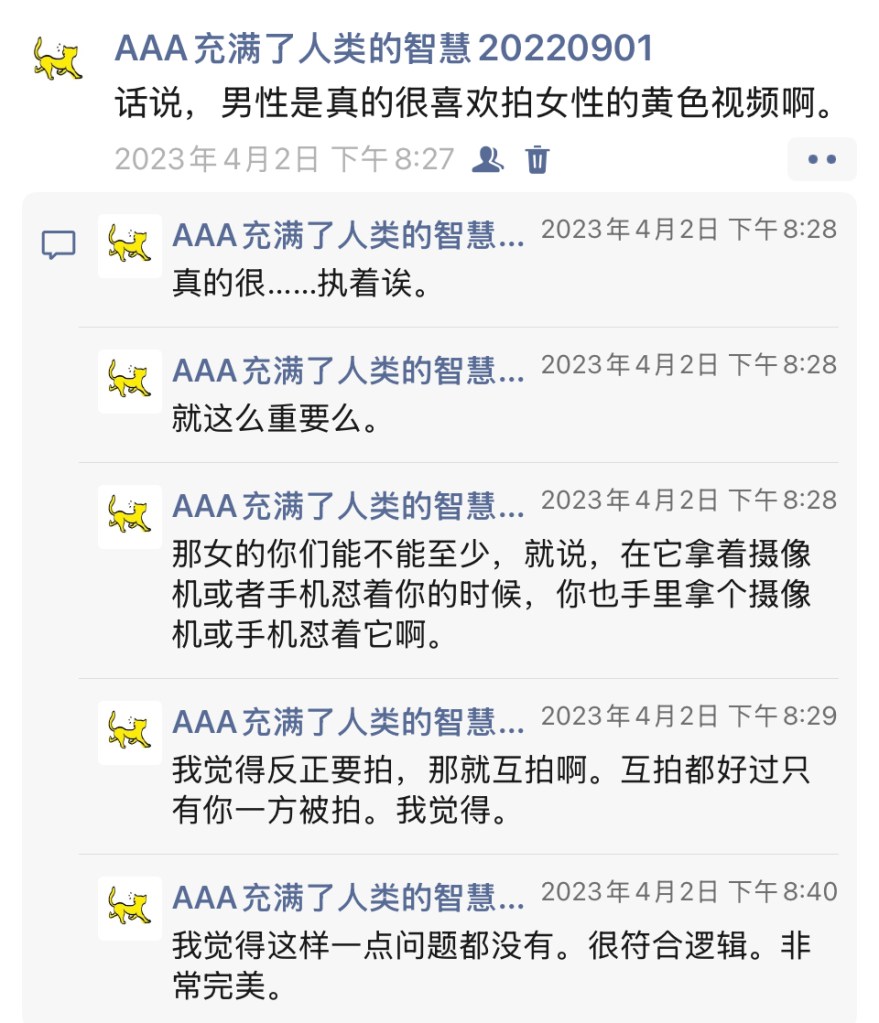Tap the comment text 就这么重要么
Image resolution: width=879 pixels, height=1023 pixels.
point(275,419)
